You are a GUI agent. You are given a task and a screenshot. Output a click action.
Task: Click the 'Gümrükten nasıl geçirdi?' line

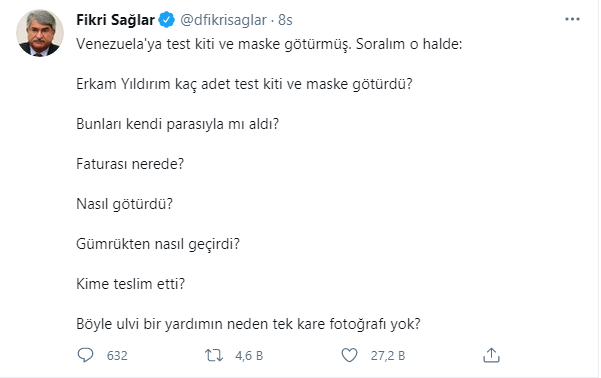point(158,244)
